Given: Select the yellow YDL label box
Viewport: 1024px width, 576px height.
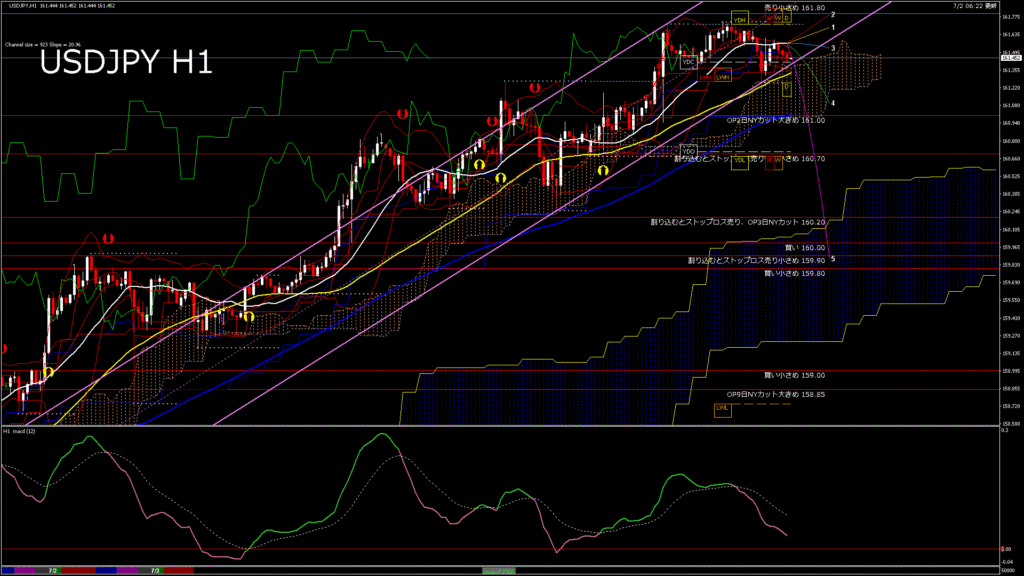Looking at the screenshot, I should [x=740, y=160].
